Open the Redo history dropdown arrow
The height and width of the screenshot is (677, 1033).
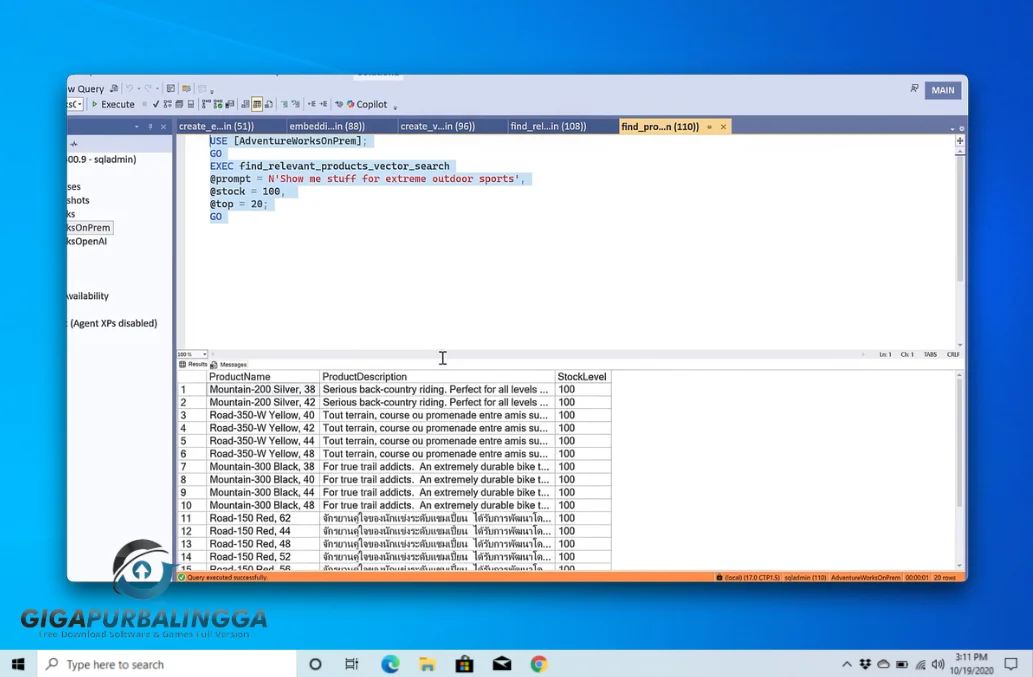157,89
